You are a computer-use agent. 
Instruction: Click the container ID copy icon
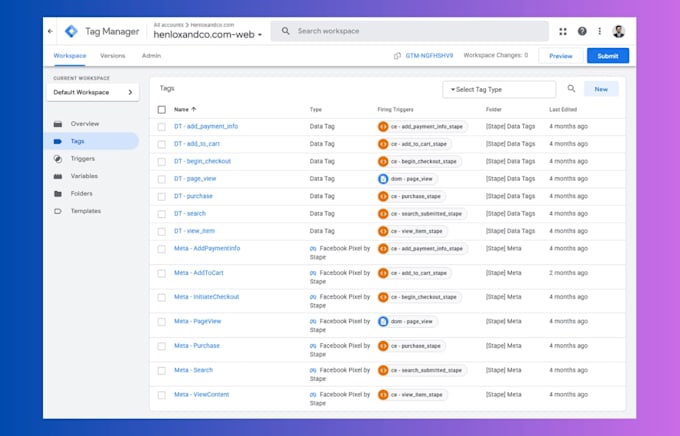click(x=397, y=56)
